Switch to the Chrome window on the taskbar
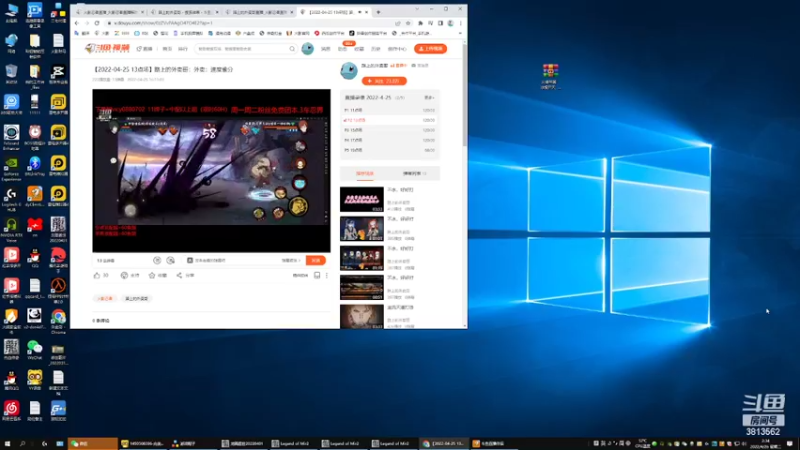 click(x=444, y=444)
